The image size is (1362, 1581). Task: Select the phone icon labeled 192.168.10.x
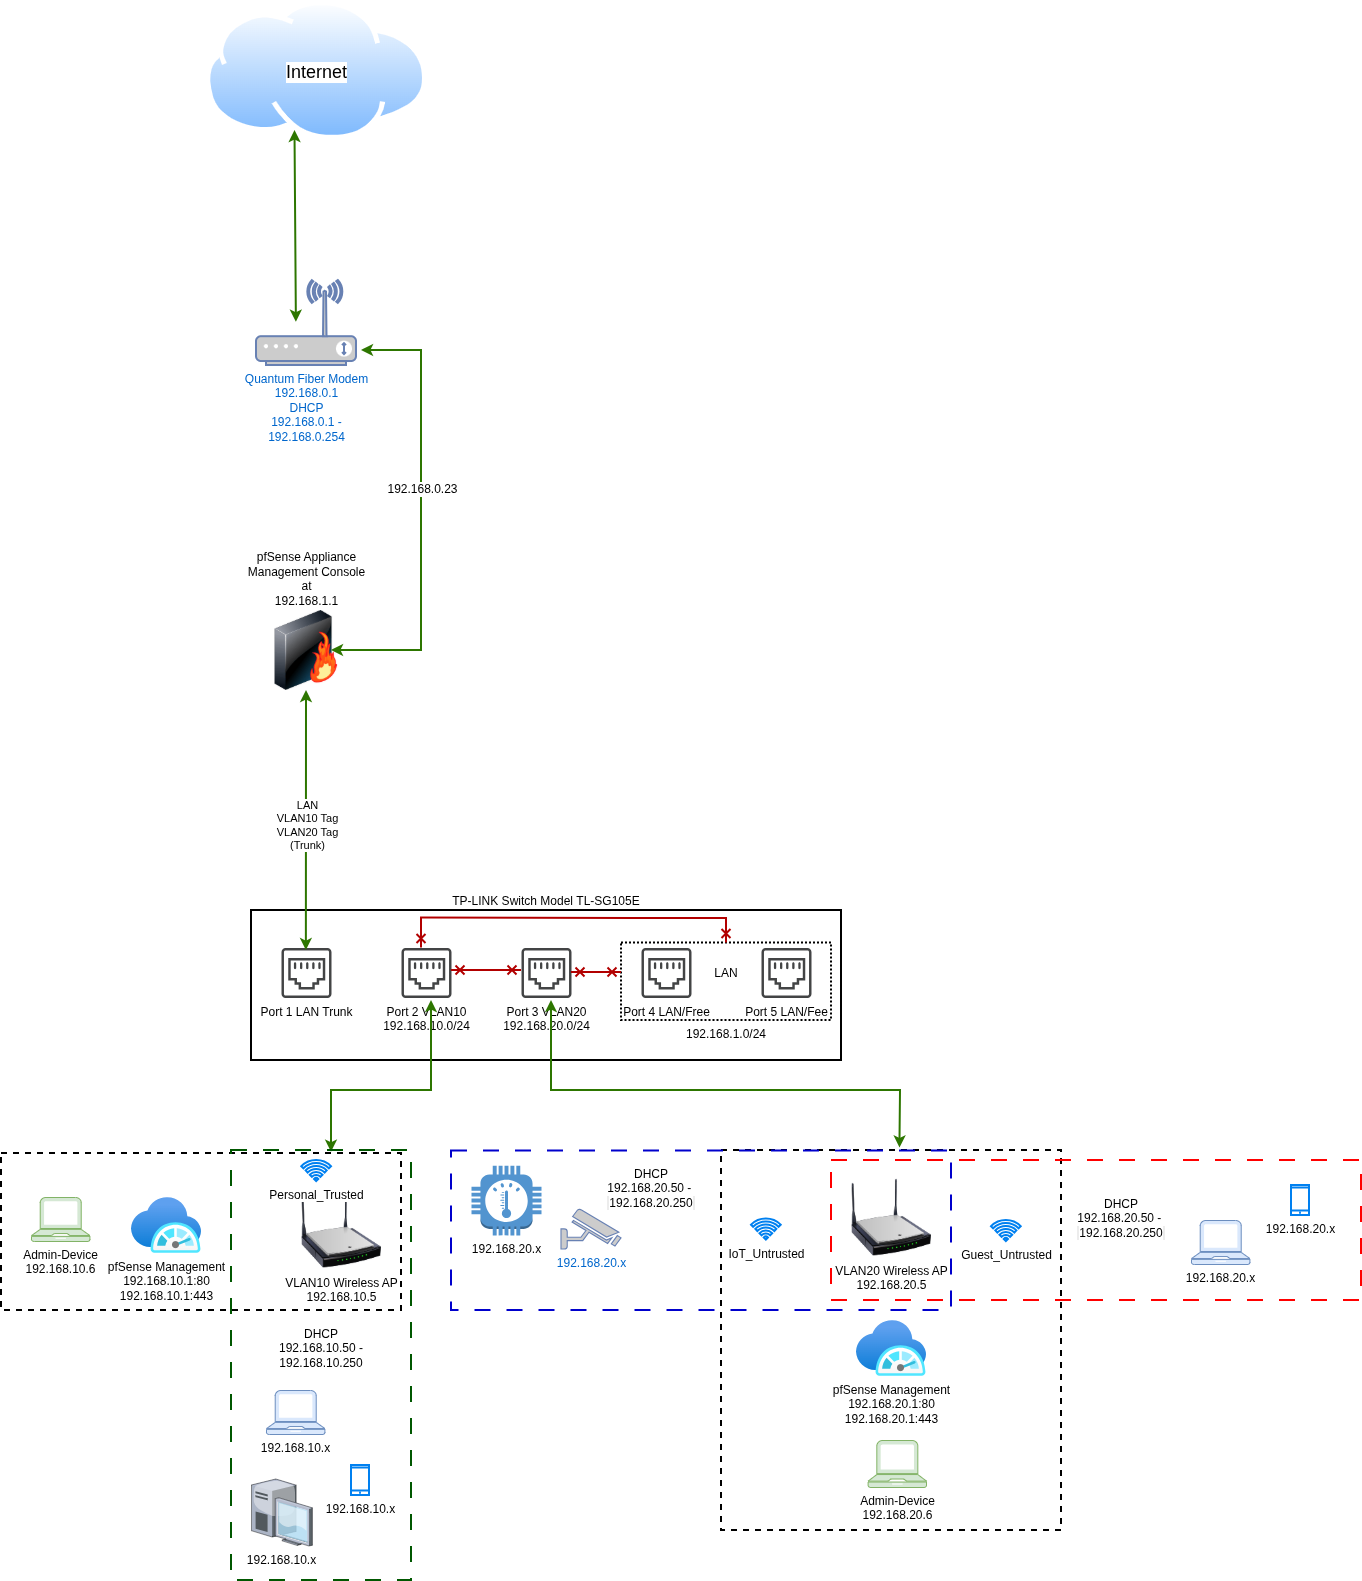point(360,1480)
